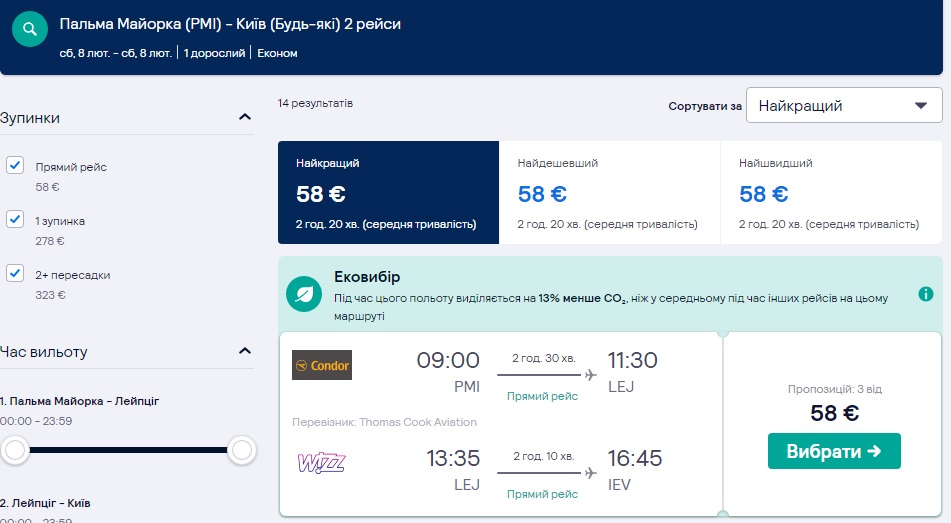Uncheck the 2+ пересадки checkbox

point(15,274)
